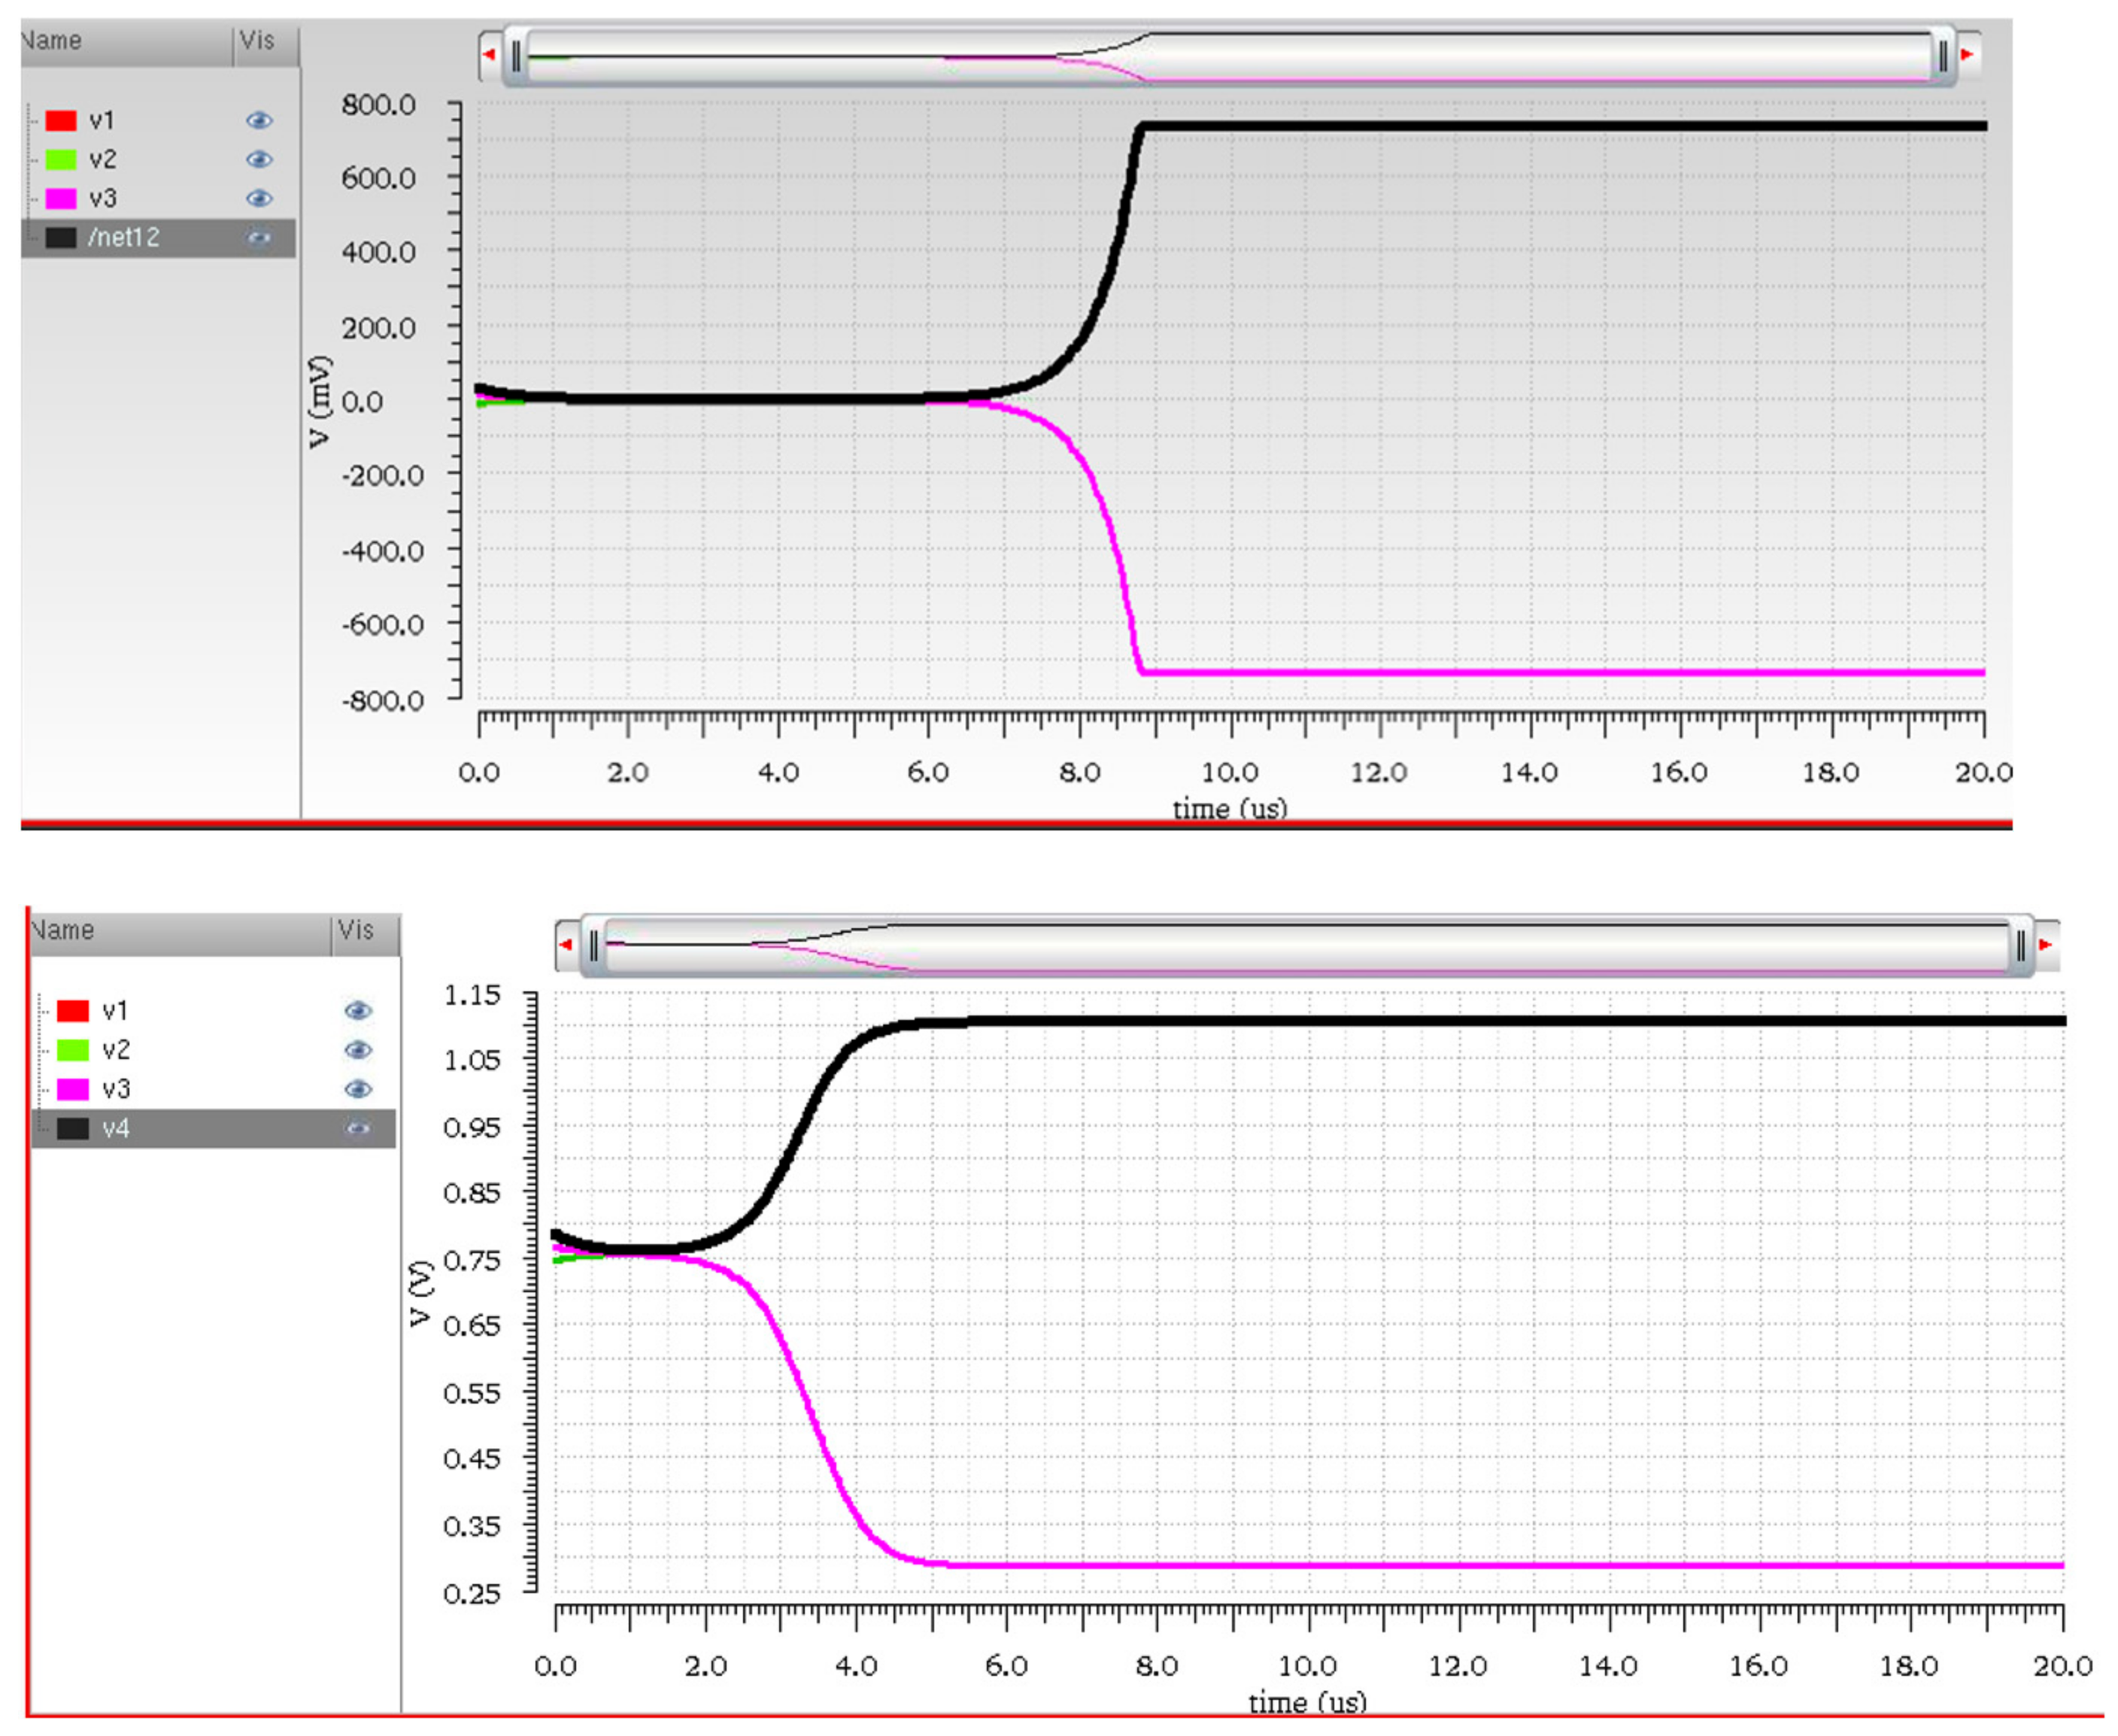Viewport: 2118px width, 1736px height.
Task: Click right red arrow on top zoom bar
Action: [1967, 54]
